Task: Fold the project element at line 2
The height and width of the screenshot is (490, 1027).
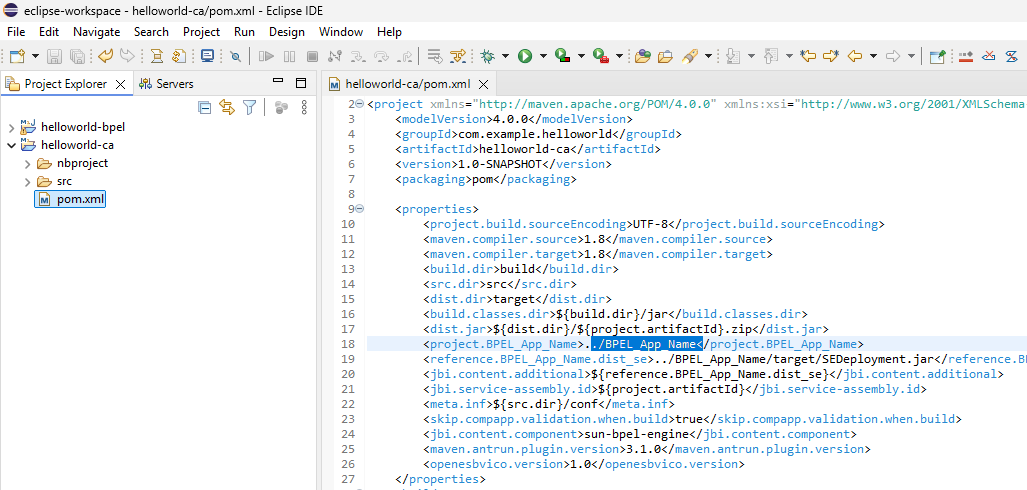Action: [359, 104]
